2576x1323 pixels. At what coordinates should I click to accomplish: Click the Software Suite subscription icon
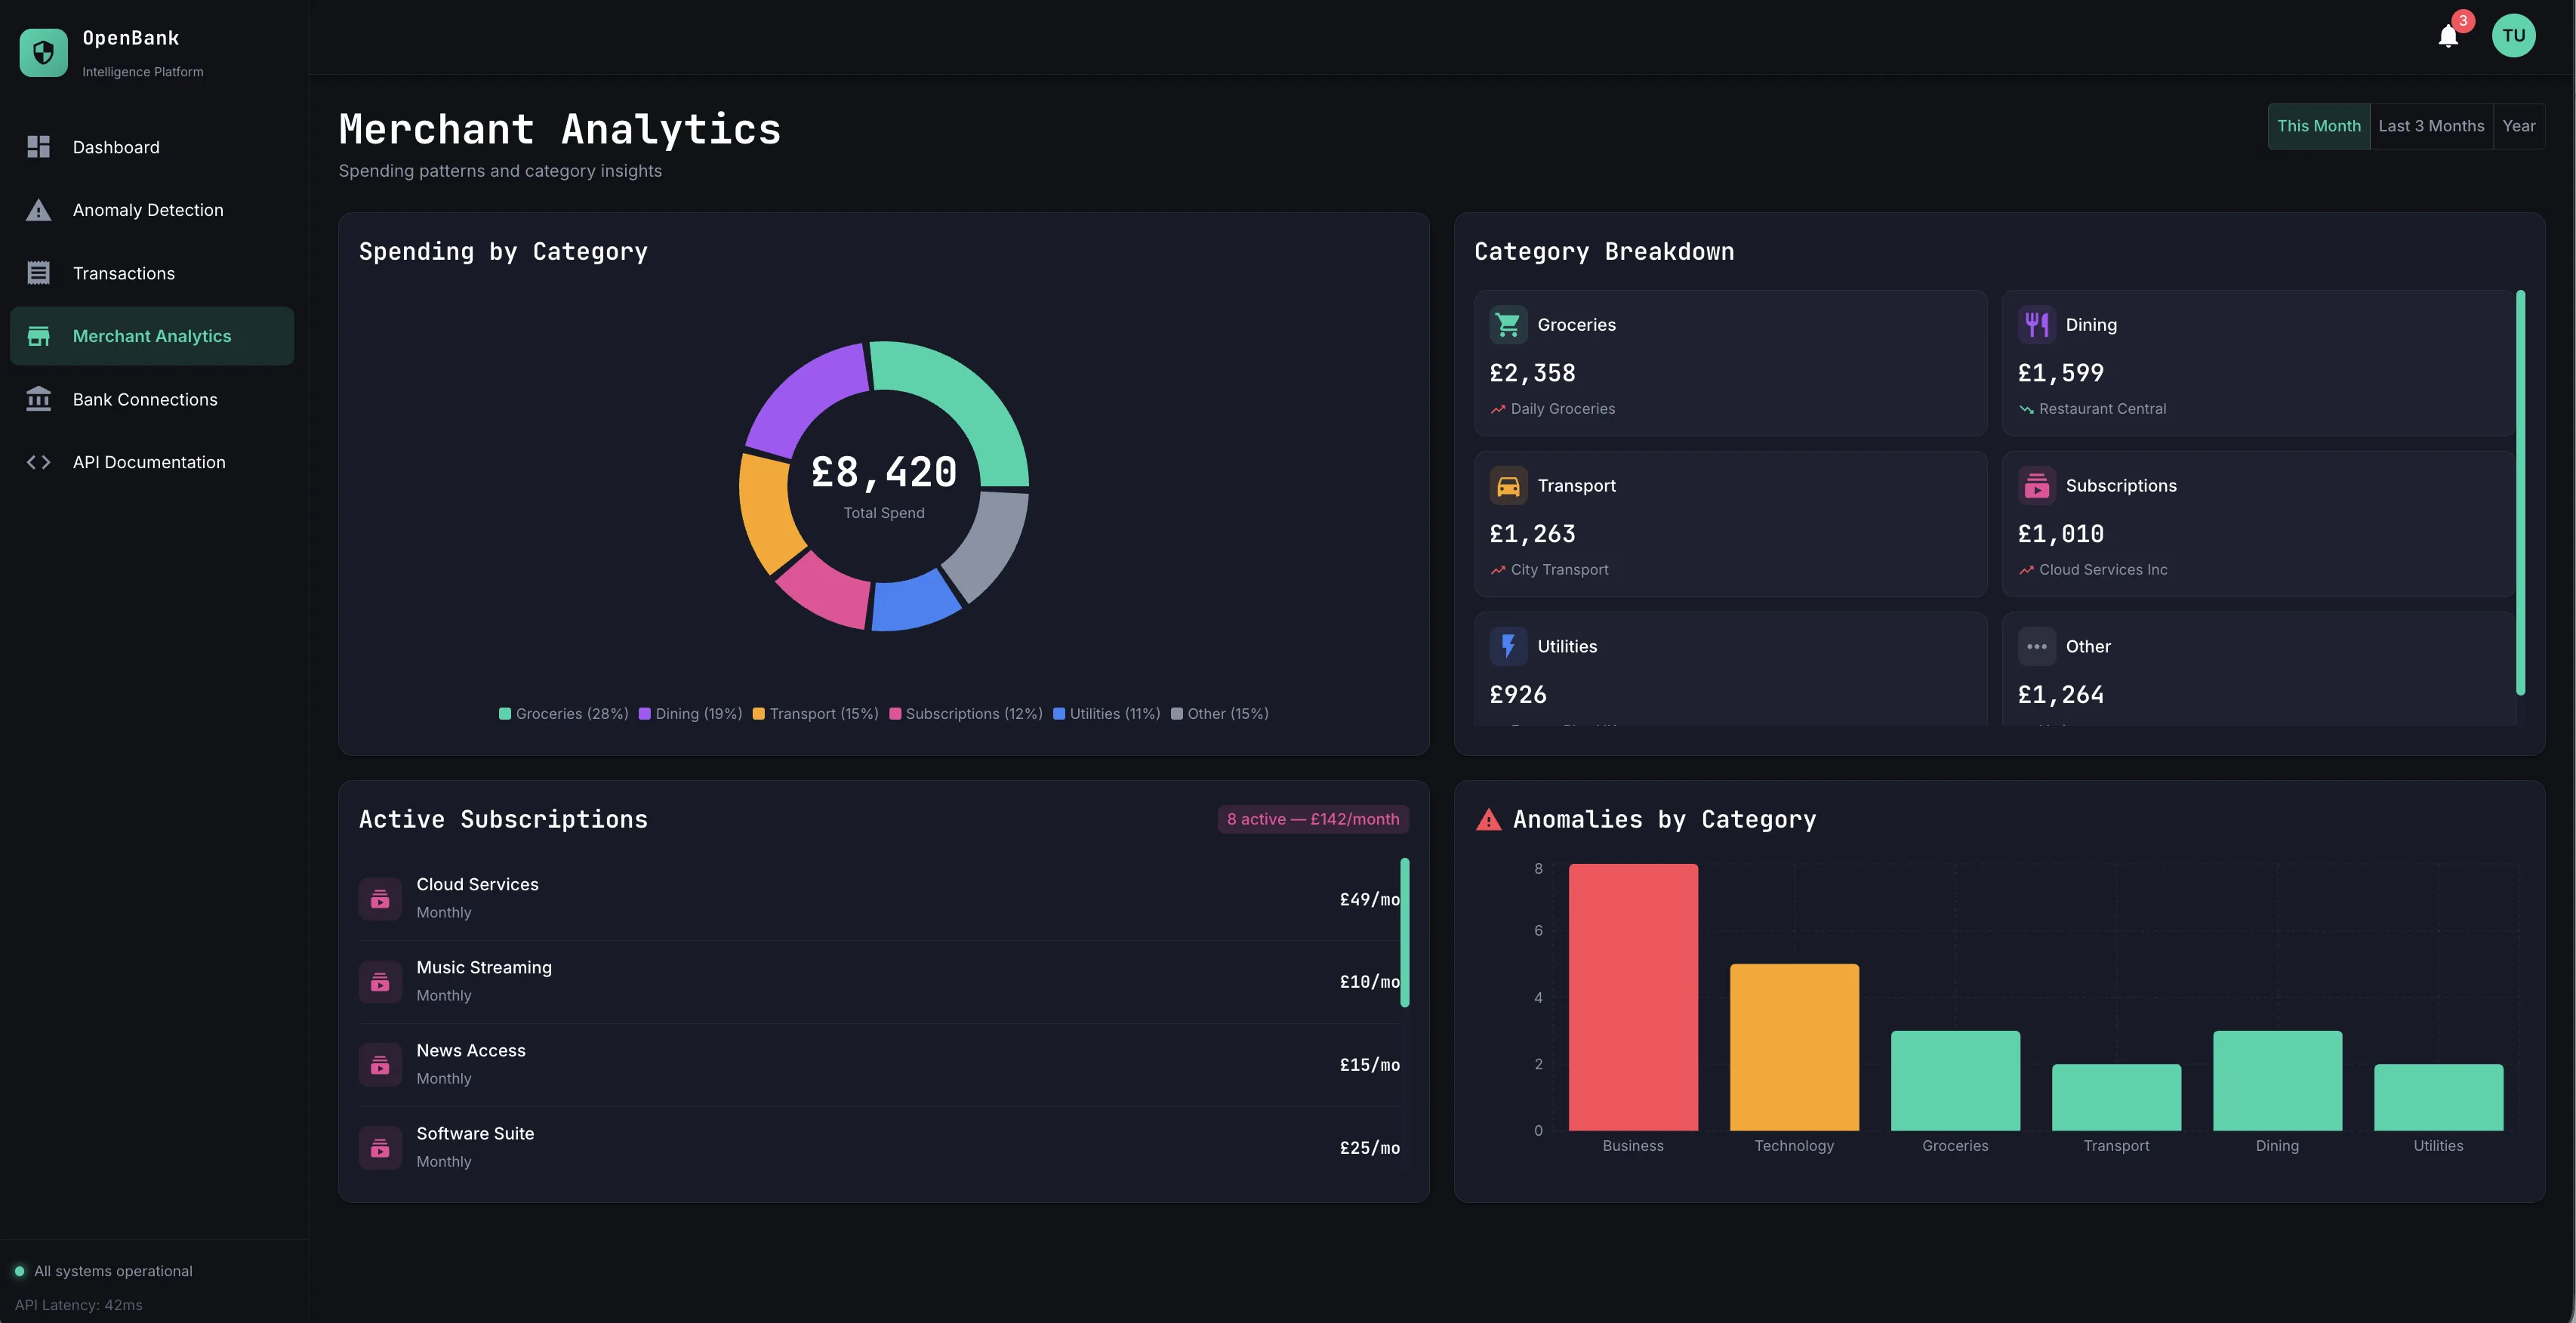coord(380,1148)
